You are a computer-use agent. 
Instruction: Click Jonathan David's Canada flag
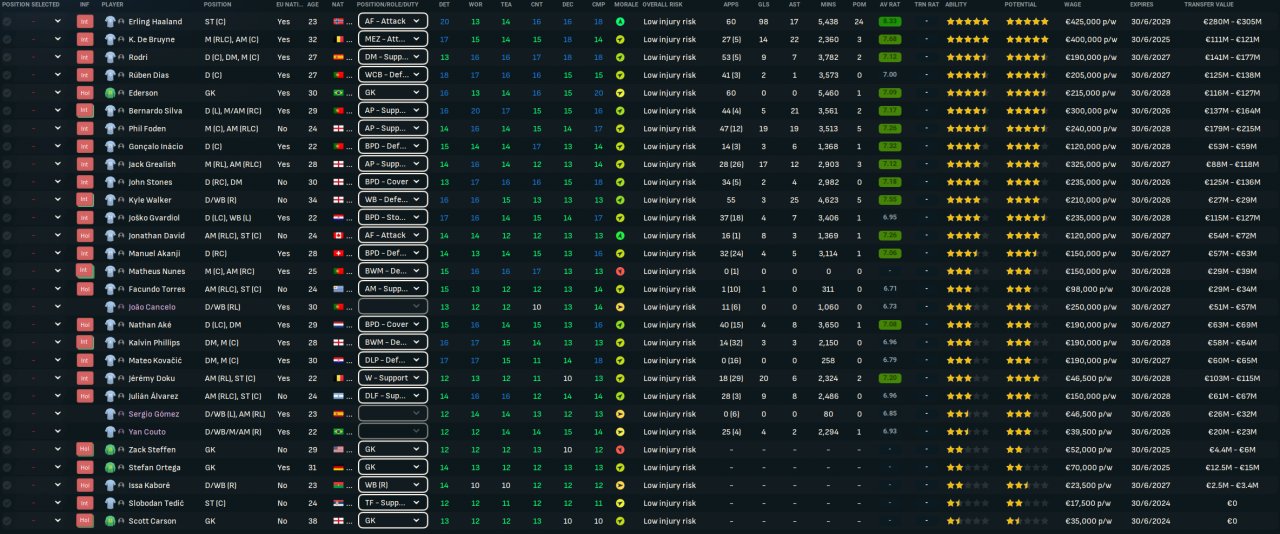point(337,235)
